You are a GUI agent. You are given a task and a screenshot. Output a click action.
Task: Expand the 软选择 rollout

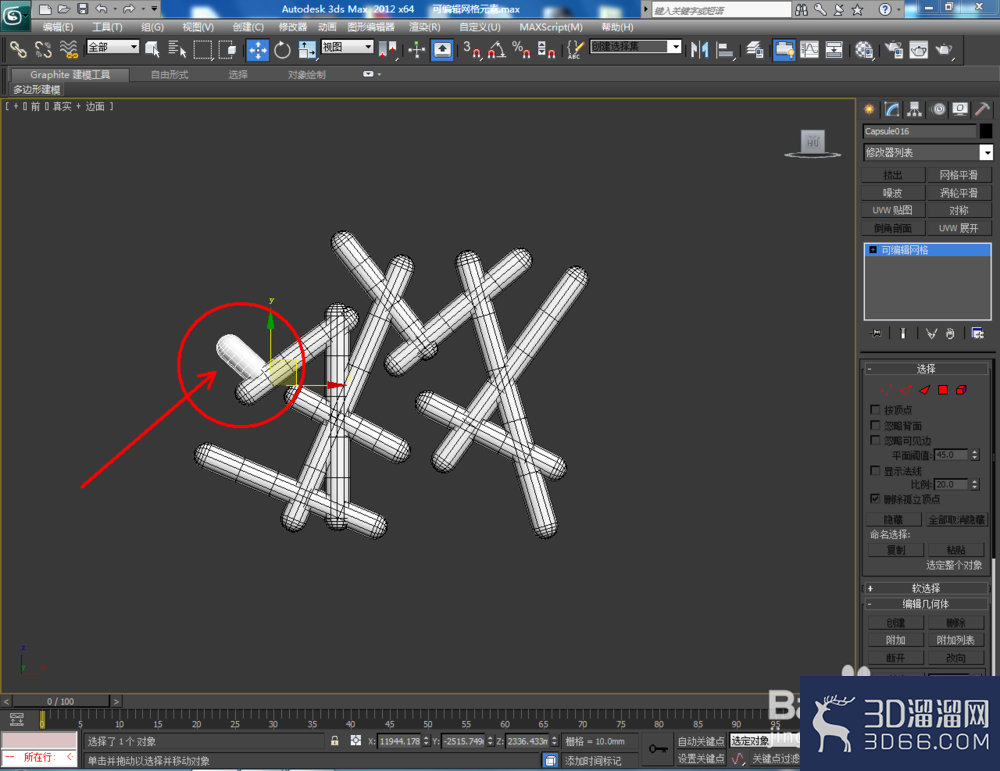[925, 588]
